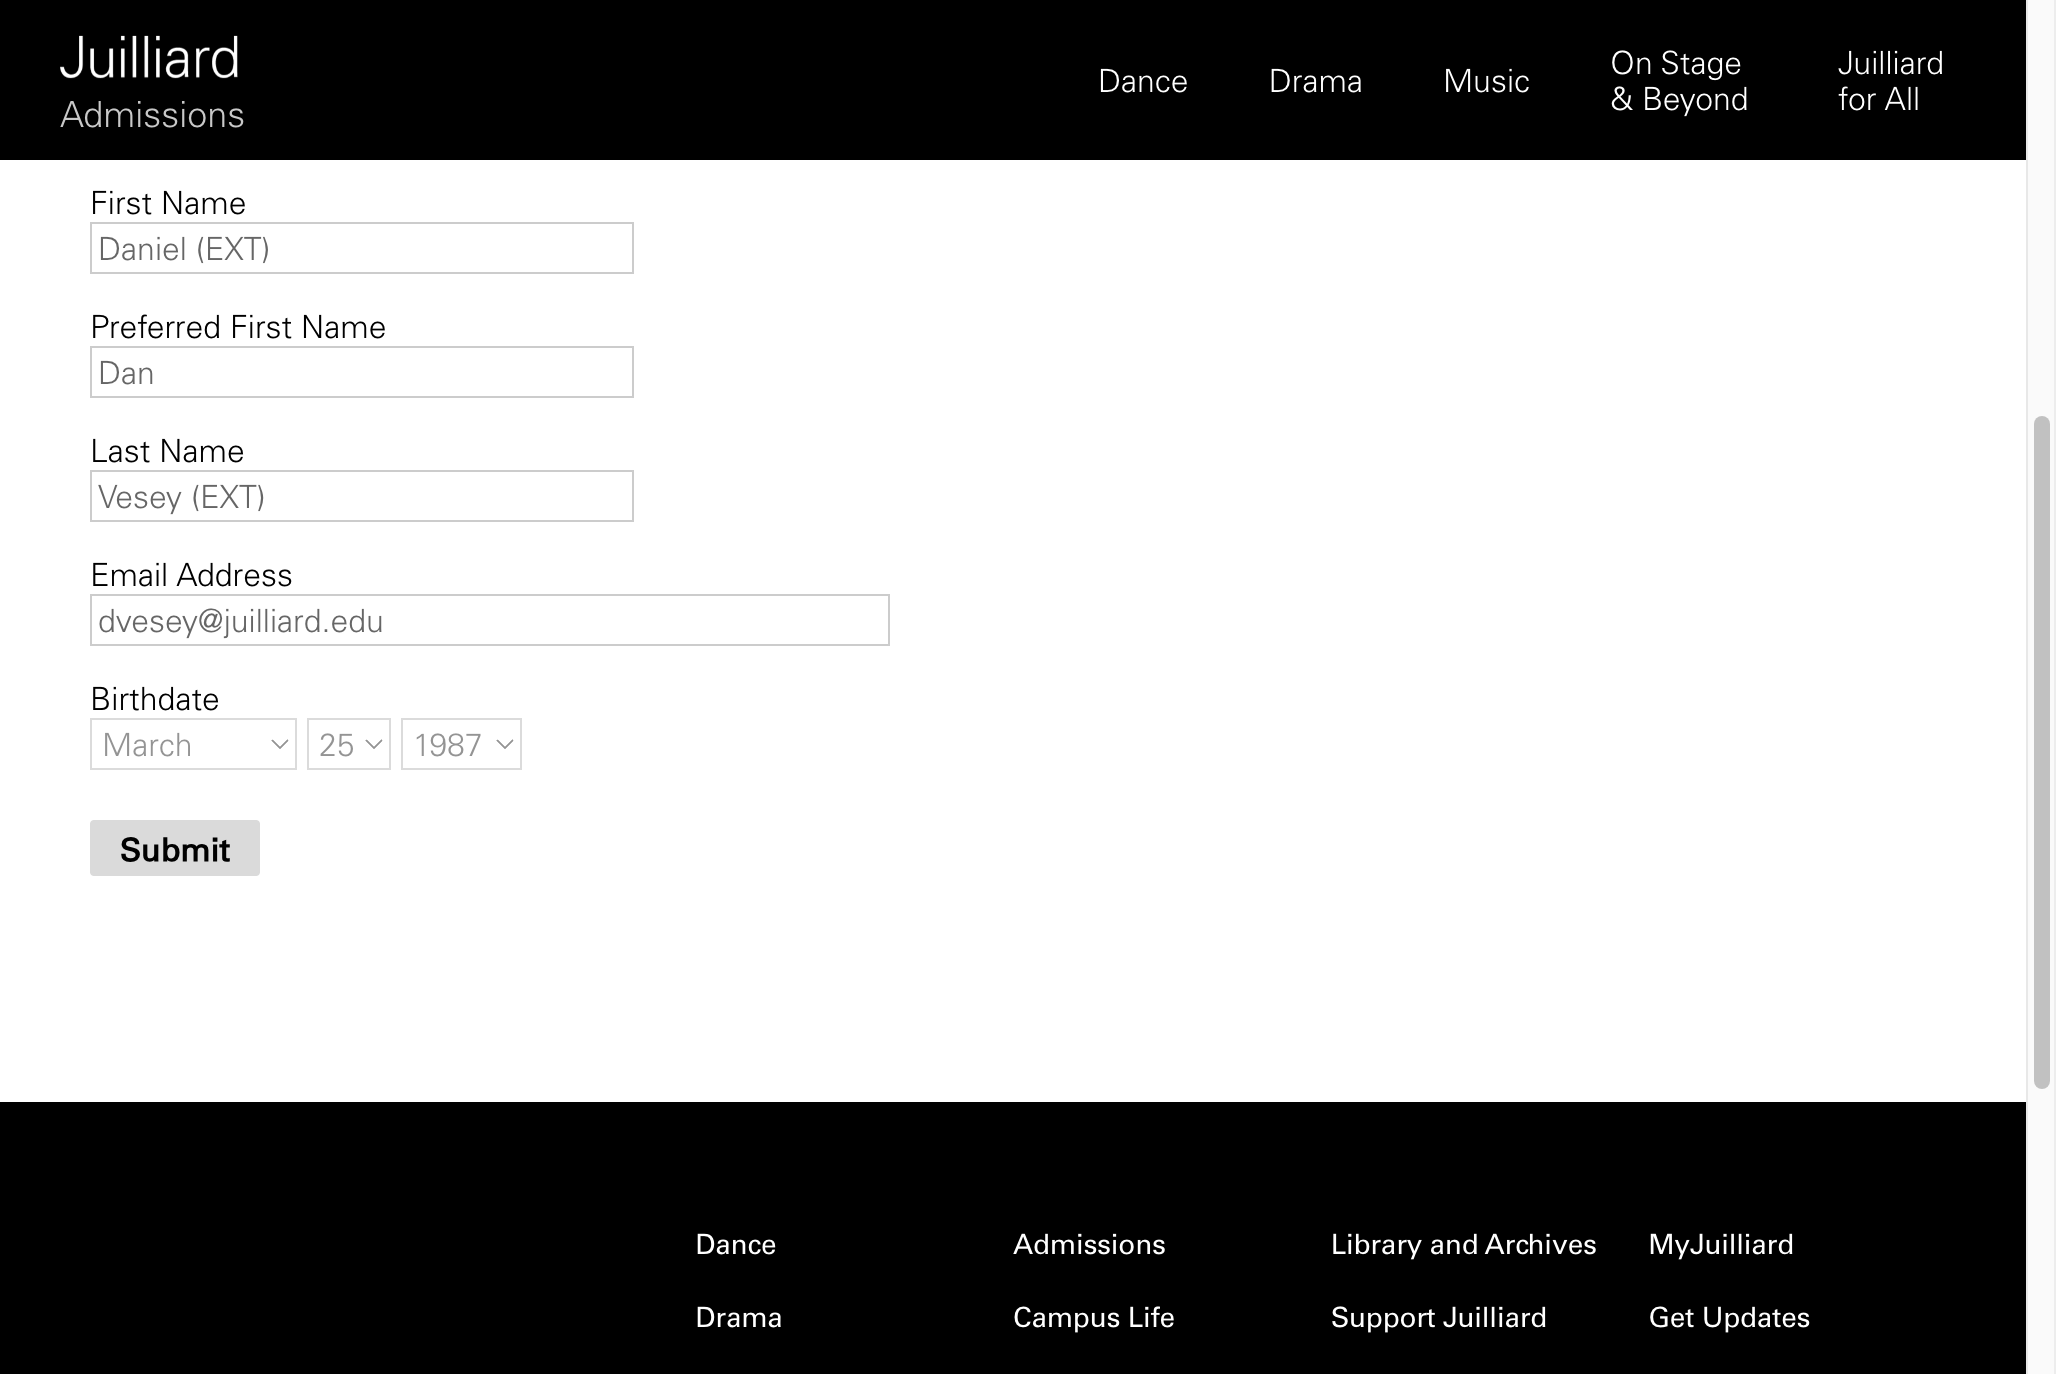Screen dimensions: 2056x1374
Task: Open the footer Campus Life link
Action: tap(1094, 1317)
